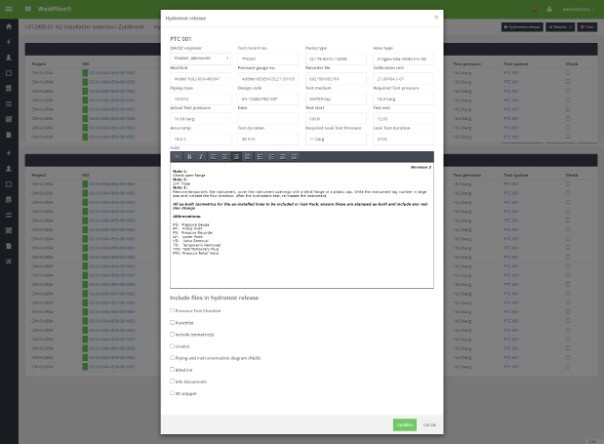604x444 pixels.
Task: Click the Actual Test pressure field
Action: point(200,119)
